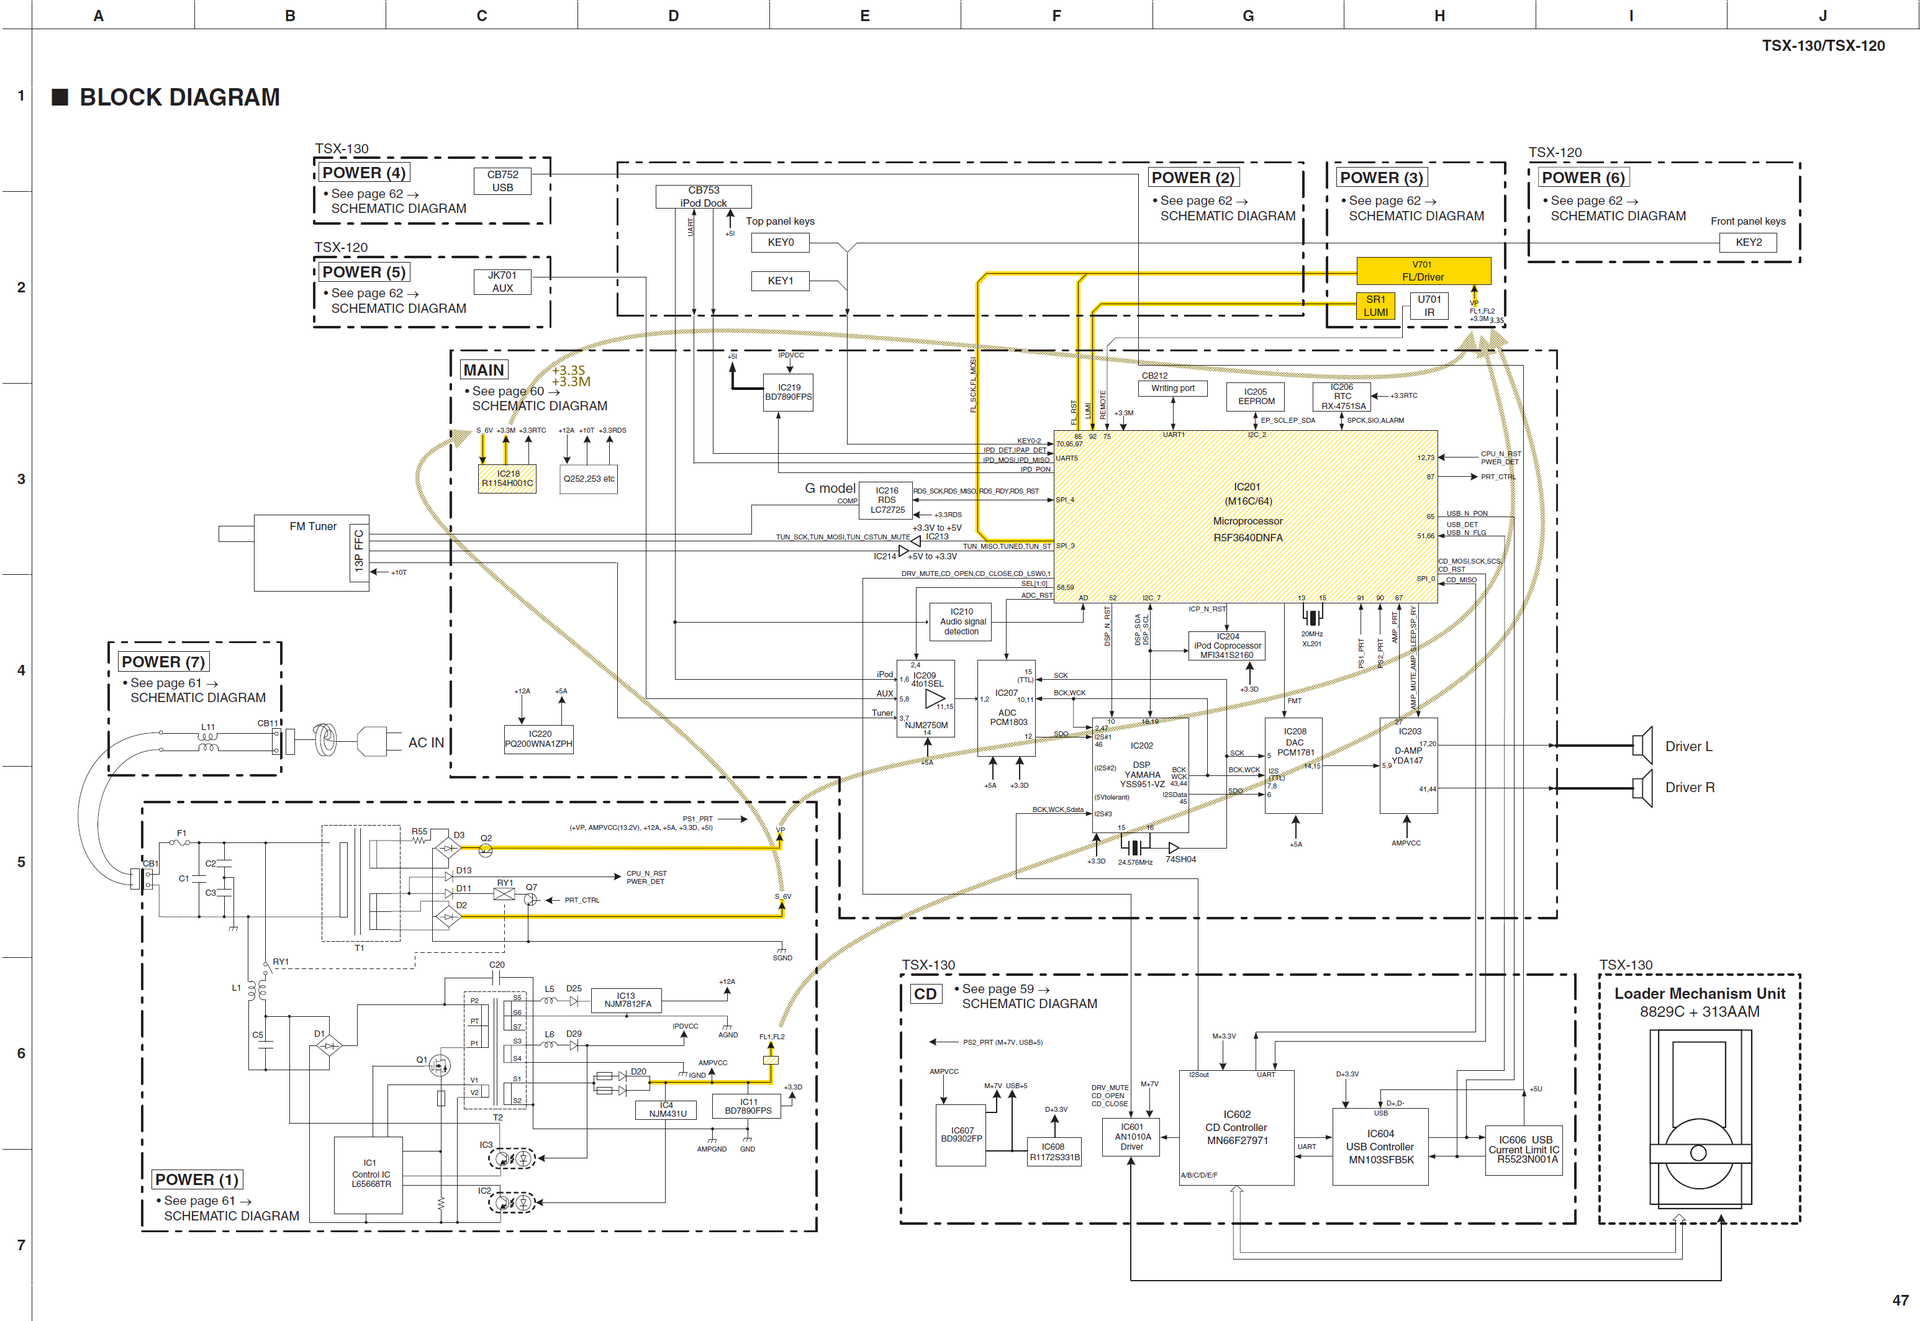The width and height of the screenshot is (1920, 1321).
Task: Click the POWER (7) section label
Action: pyautogui.click(x=162, y=662)
